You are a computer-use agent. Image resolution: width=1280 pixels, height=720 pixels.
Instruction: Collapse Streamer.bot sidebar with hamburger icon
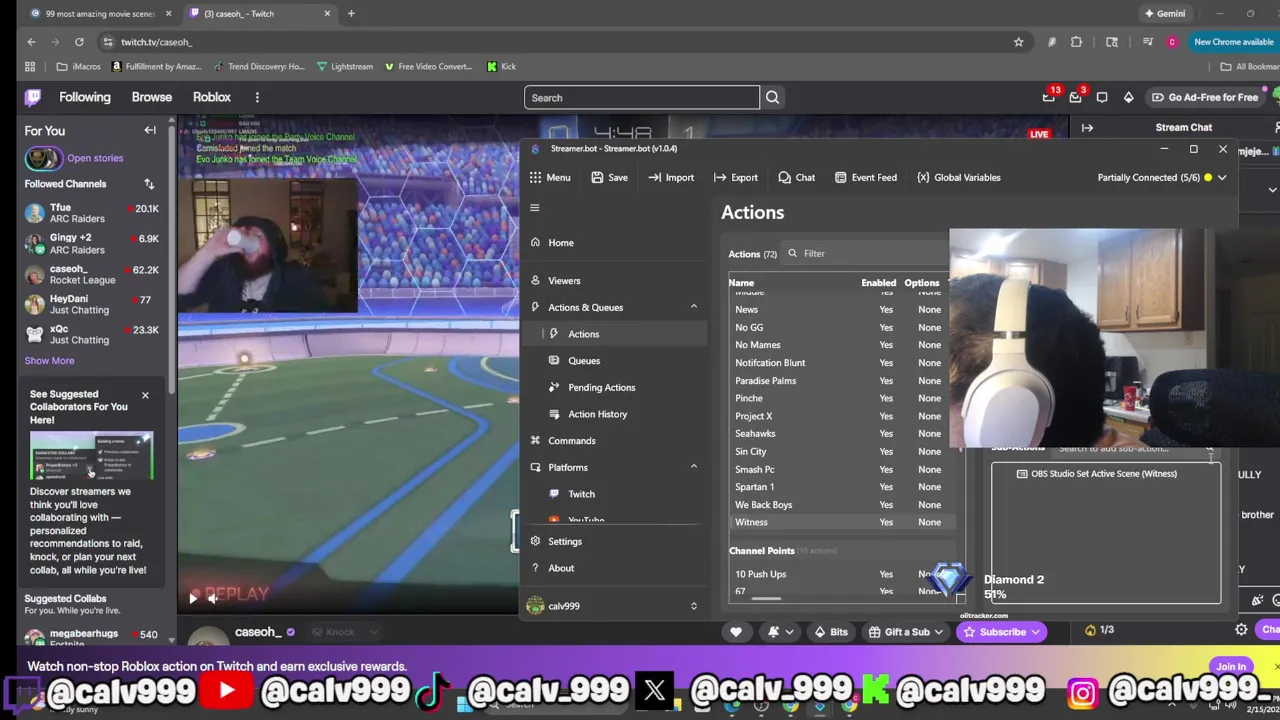pyautogui.click(x=534, y=208)
